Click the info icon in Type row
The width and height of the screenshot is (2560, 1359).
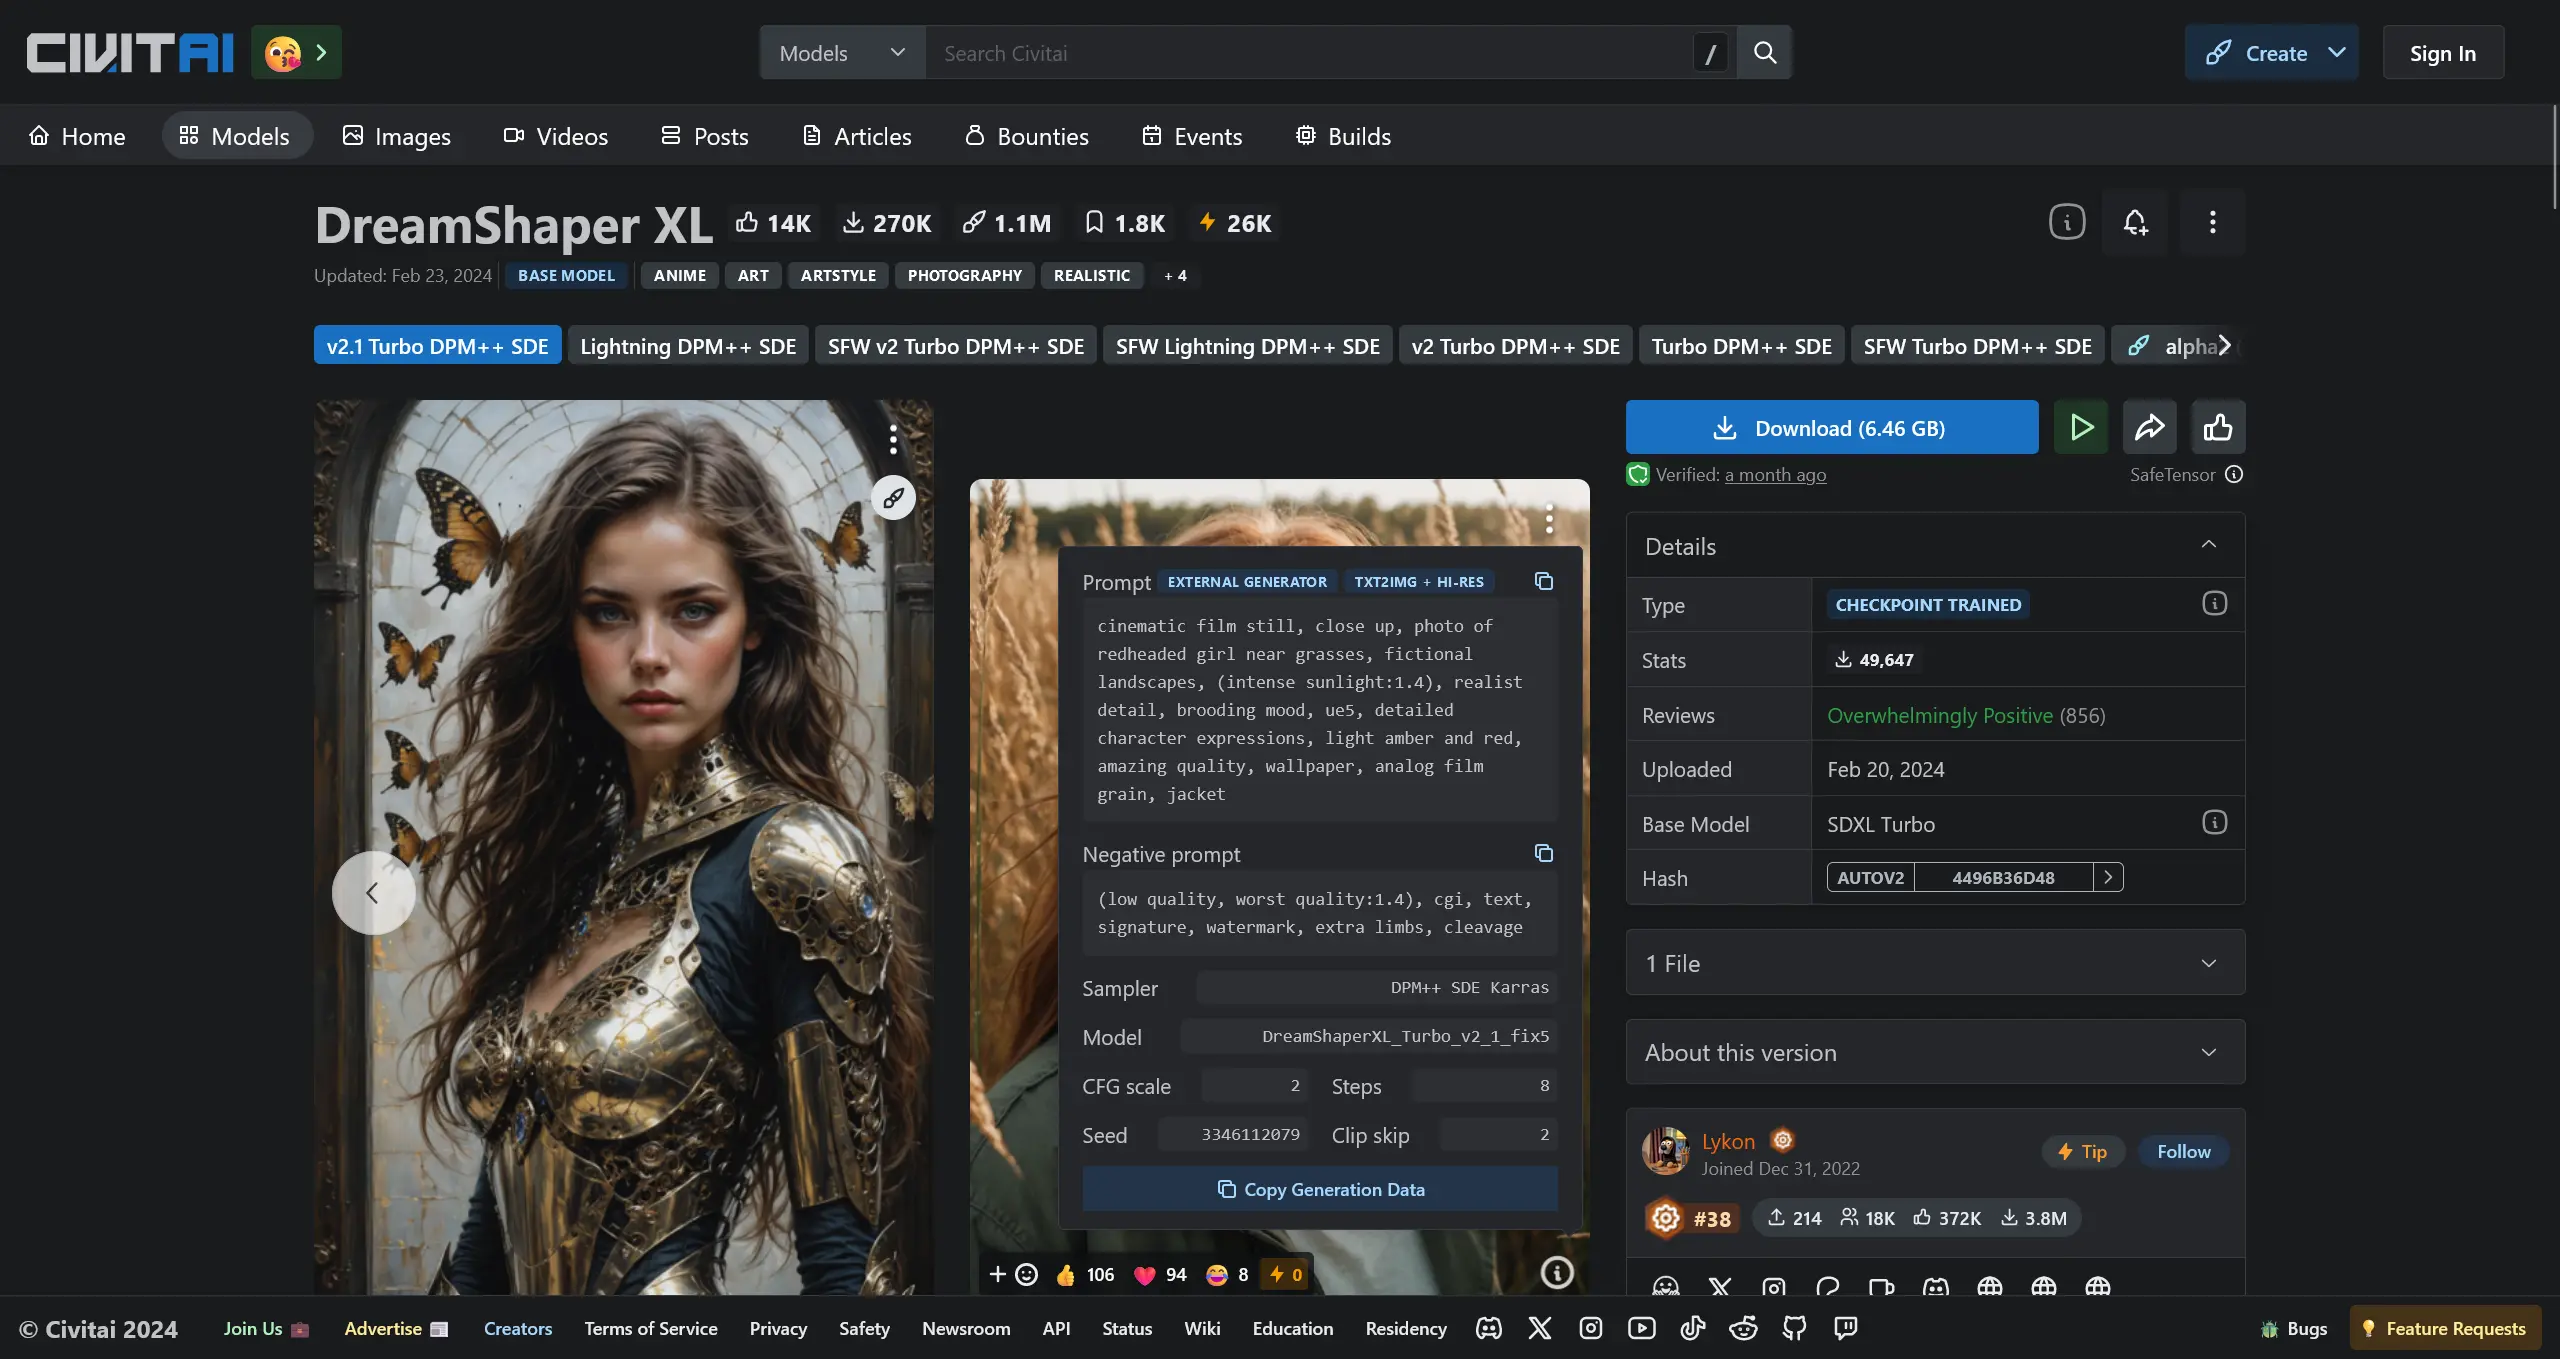pyautogui.click(x=2214, y=604)
